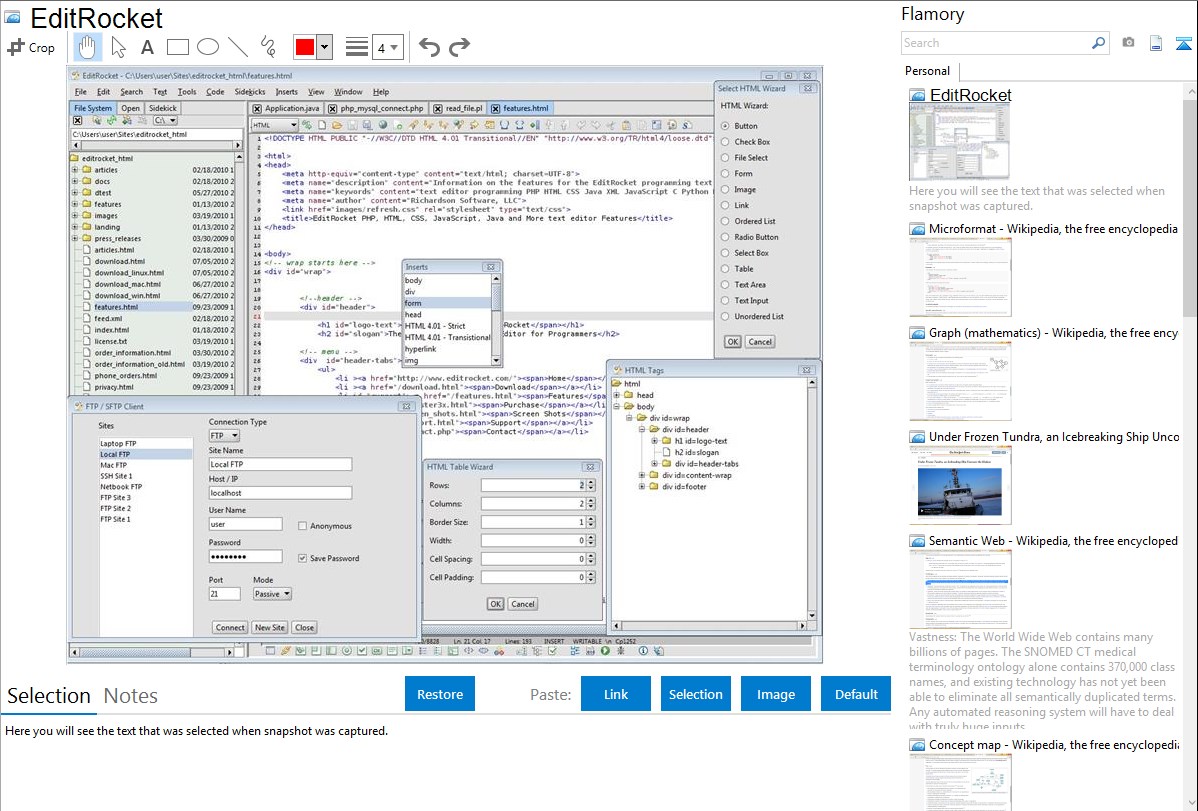This screenshot has height=811, width=1198.
Task: Expand the head node in HTML Tags tree
Action: (617, 395)
